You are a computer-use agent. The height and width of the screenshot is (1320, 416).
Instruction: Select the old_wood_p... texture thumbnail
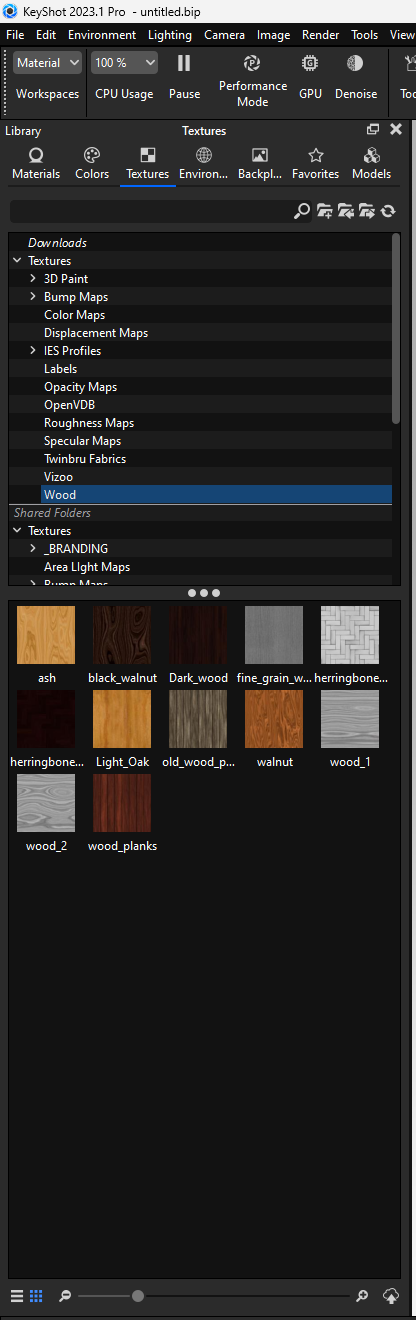click(198, 719)
